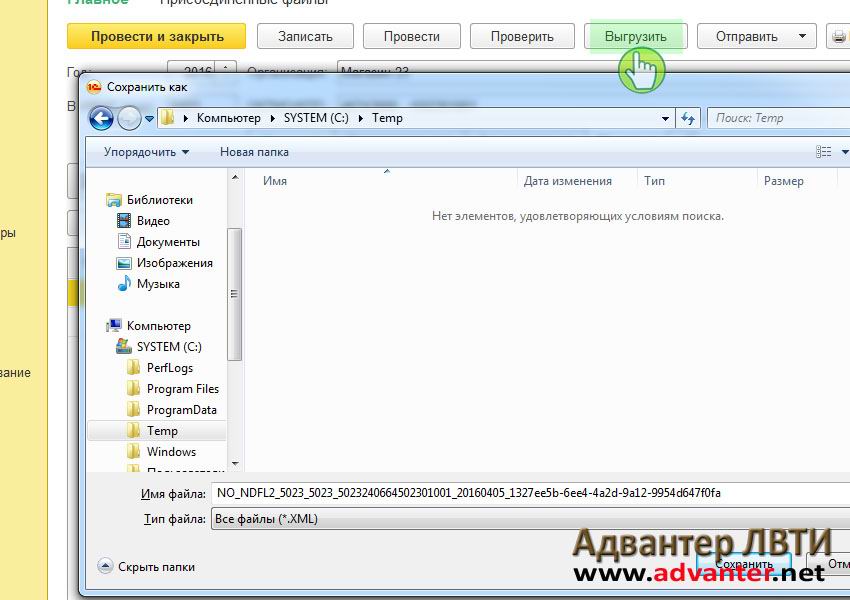Click the Изображения picture icon

[x=124, y=263]
